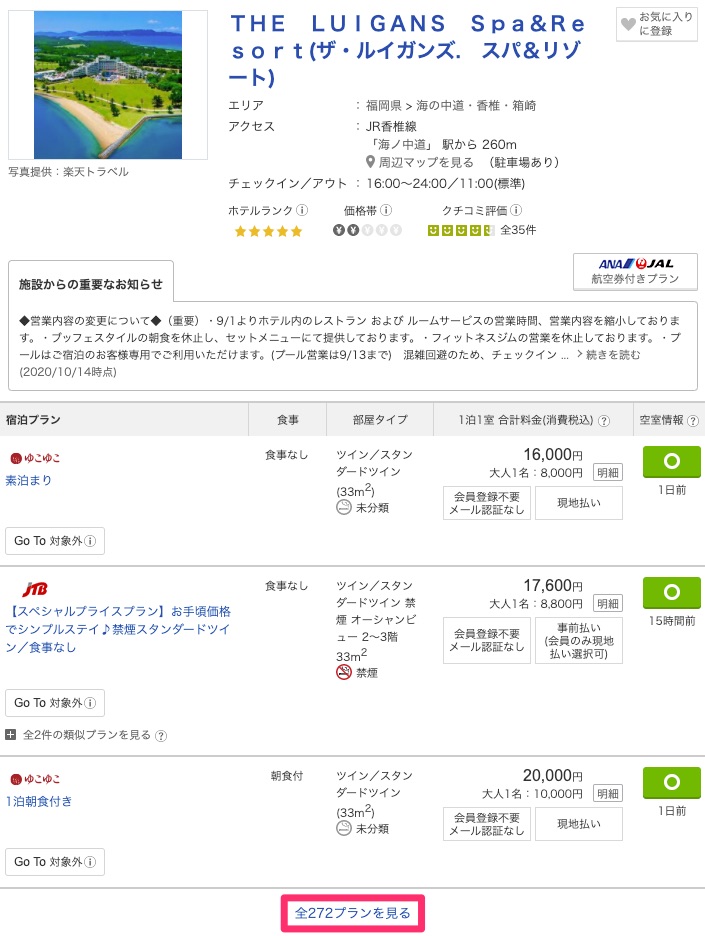Image resolution: width=705 pixels, height=936 pixels.
Task: Click the Go To 対象外 button under JTB plan
Action: pos(55,703)
